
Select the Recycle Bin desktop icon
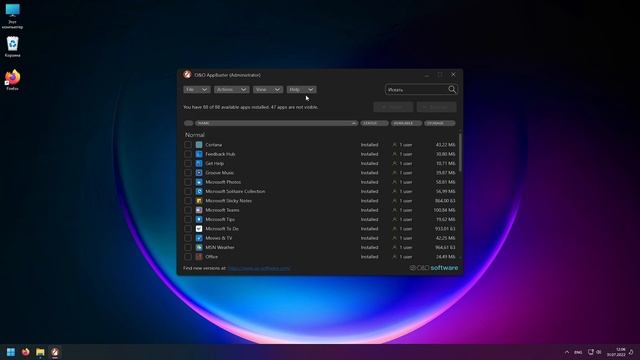(12, 47)
